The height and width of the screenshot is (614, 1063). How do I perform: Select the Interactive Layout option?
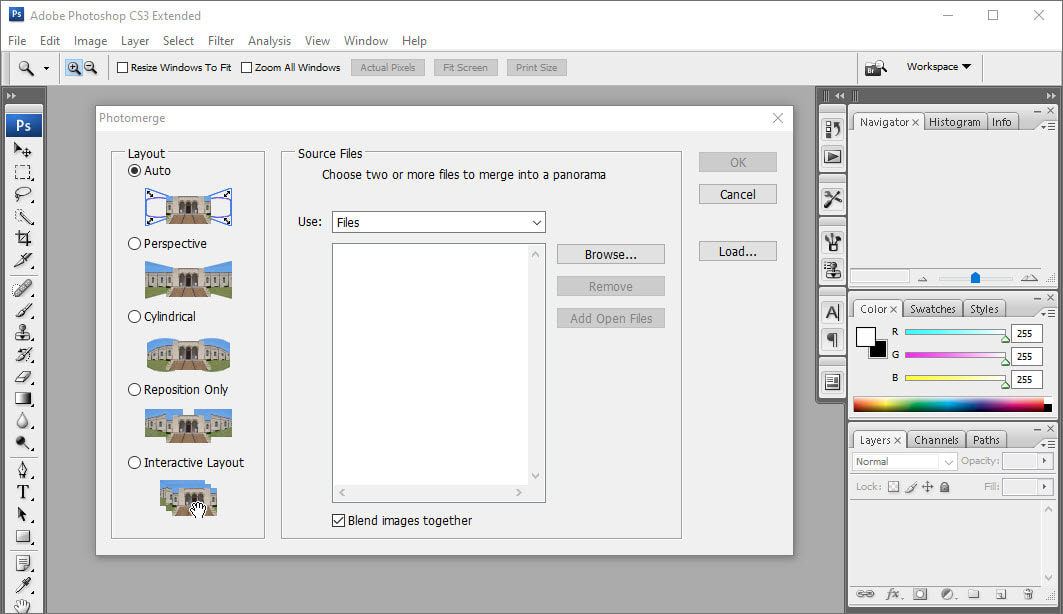134,463
